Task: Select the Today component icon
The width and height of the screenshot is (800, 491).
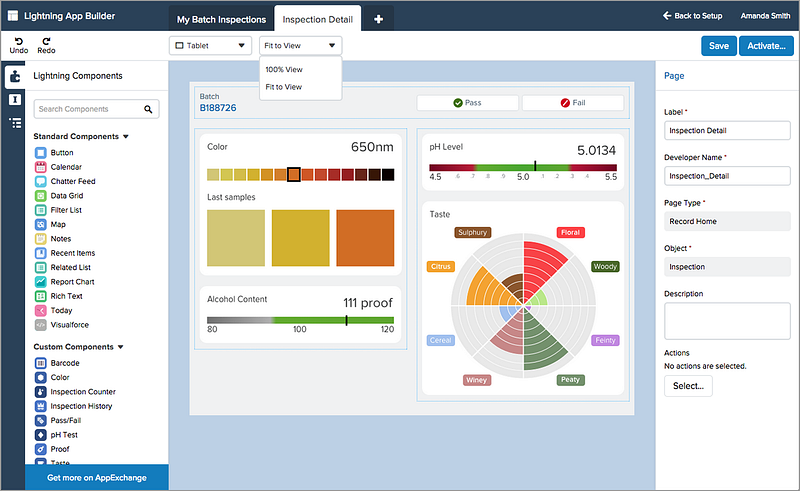Action: (41, 310)
